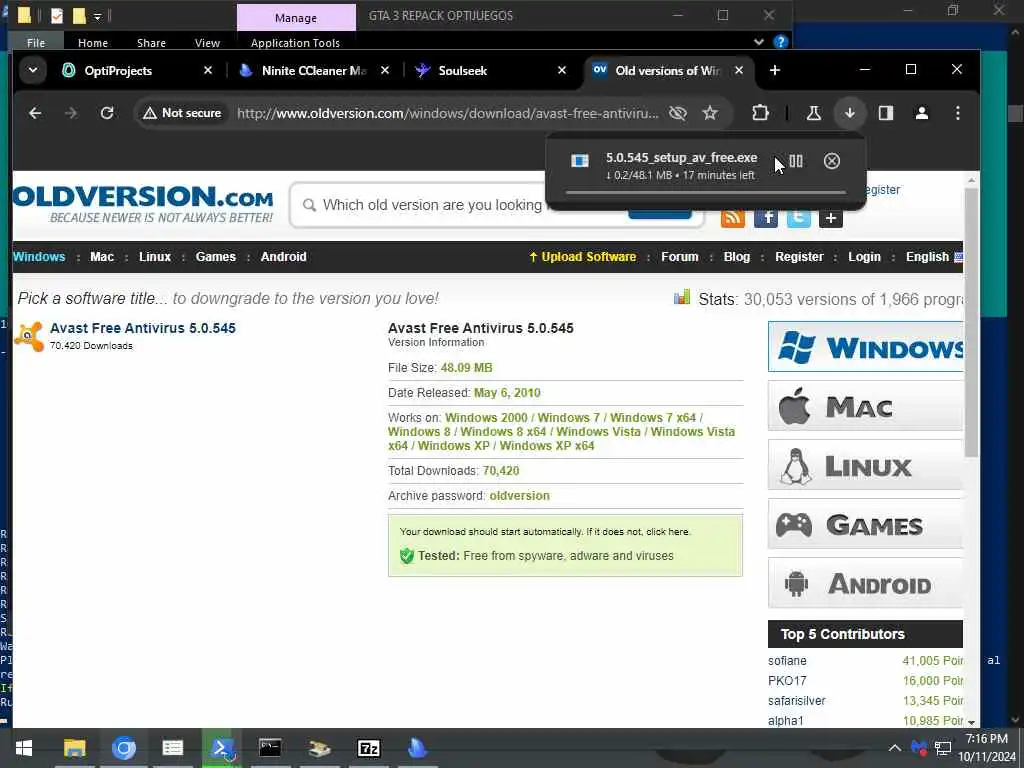Image resolution: width=1024 pixels, height=768 pixels.
Task: Open the Facebook social icon
Action: coord(766,217)
